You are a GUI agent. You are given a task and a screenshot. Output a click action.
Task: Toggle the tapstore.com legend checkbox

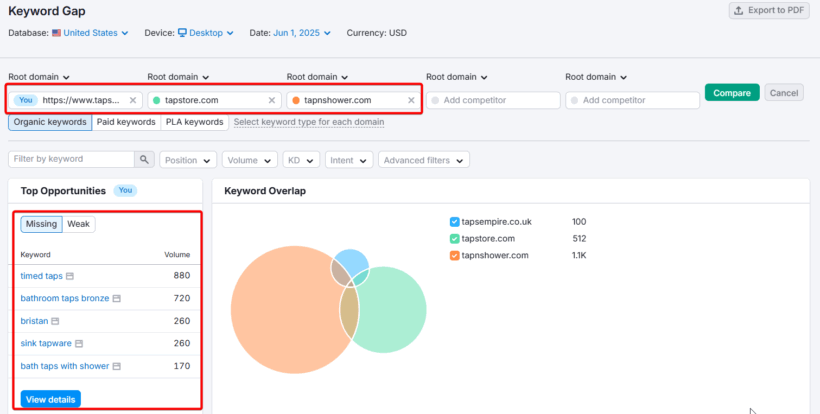pos(454,239)
